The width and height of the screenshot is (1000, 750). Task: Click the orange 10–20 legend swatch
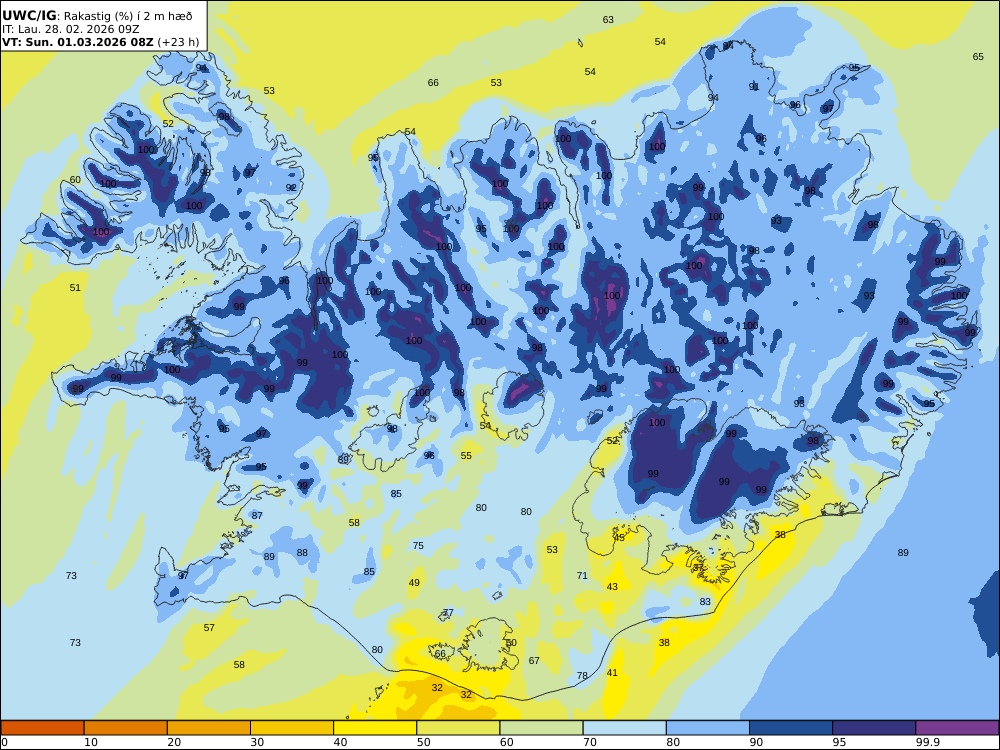[126, 728]
